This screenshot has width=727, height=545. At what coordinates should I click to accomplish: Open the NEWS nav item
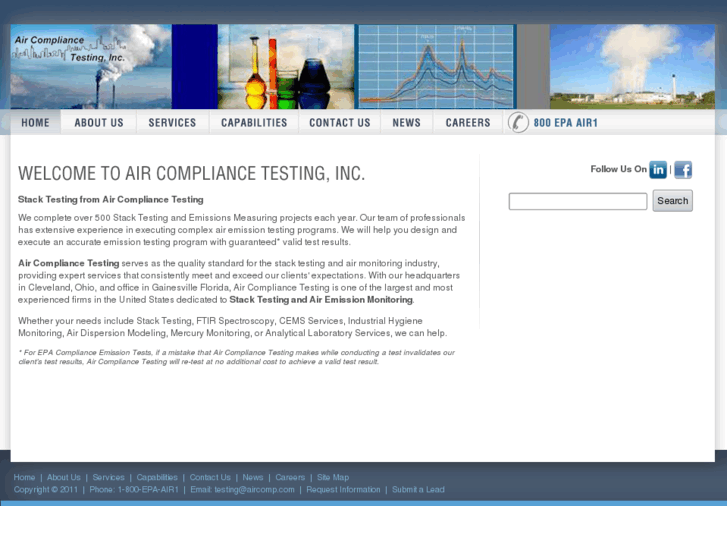point(407,122)
